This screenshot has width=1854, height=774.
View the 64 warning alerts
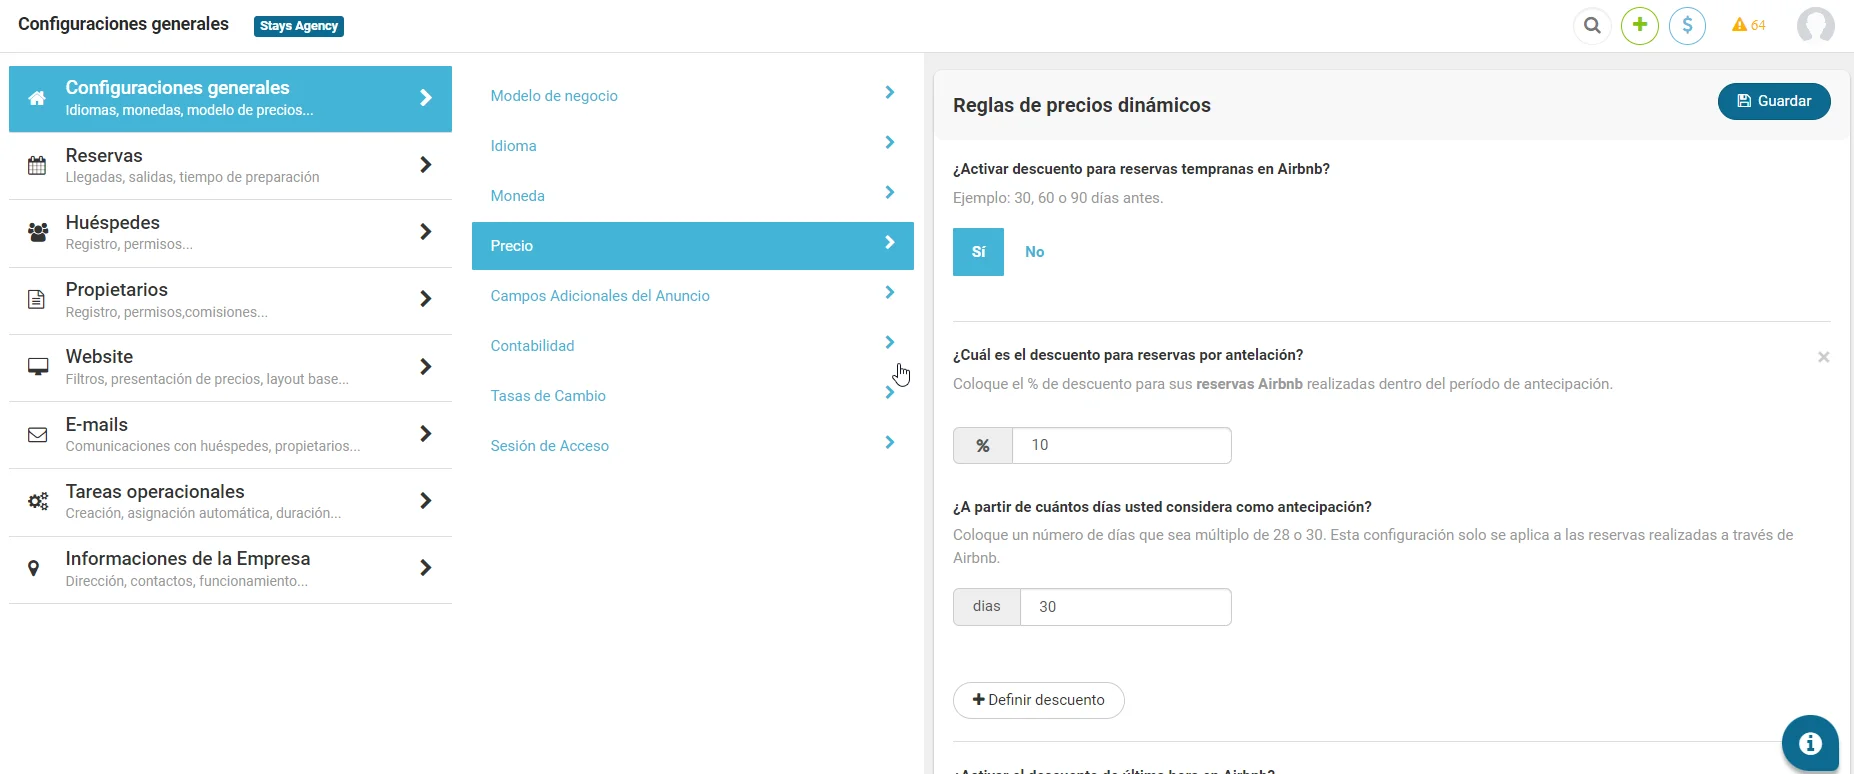(x=1749, y=25)
